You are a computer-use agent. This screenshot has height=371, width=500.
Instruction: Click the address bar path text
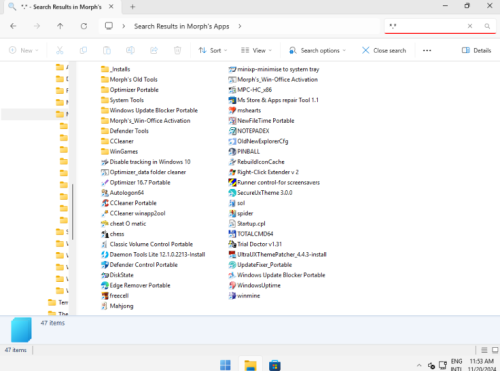click(182, 26)
